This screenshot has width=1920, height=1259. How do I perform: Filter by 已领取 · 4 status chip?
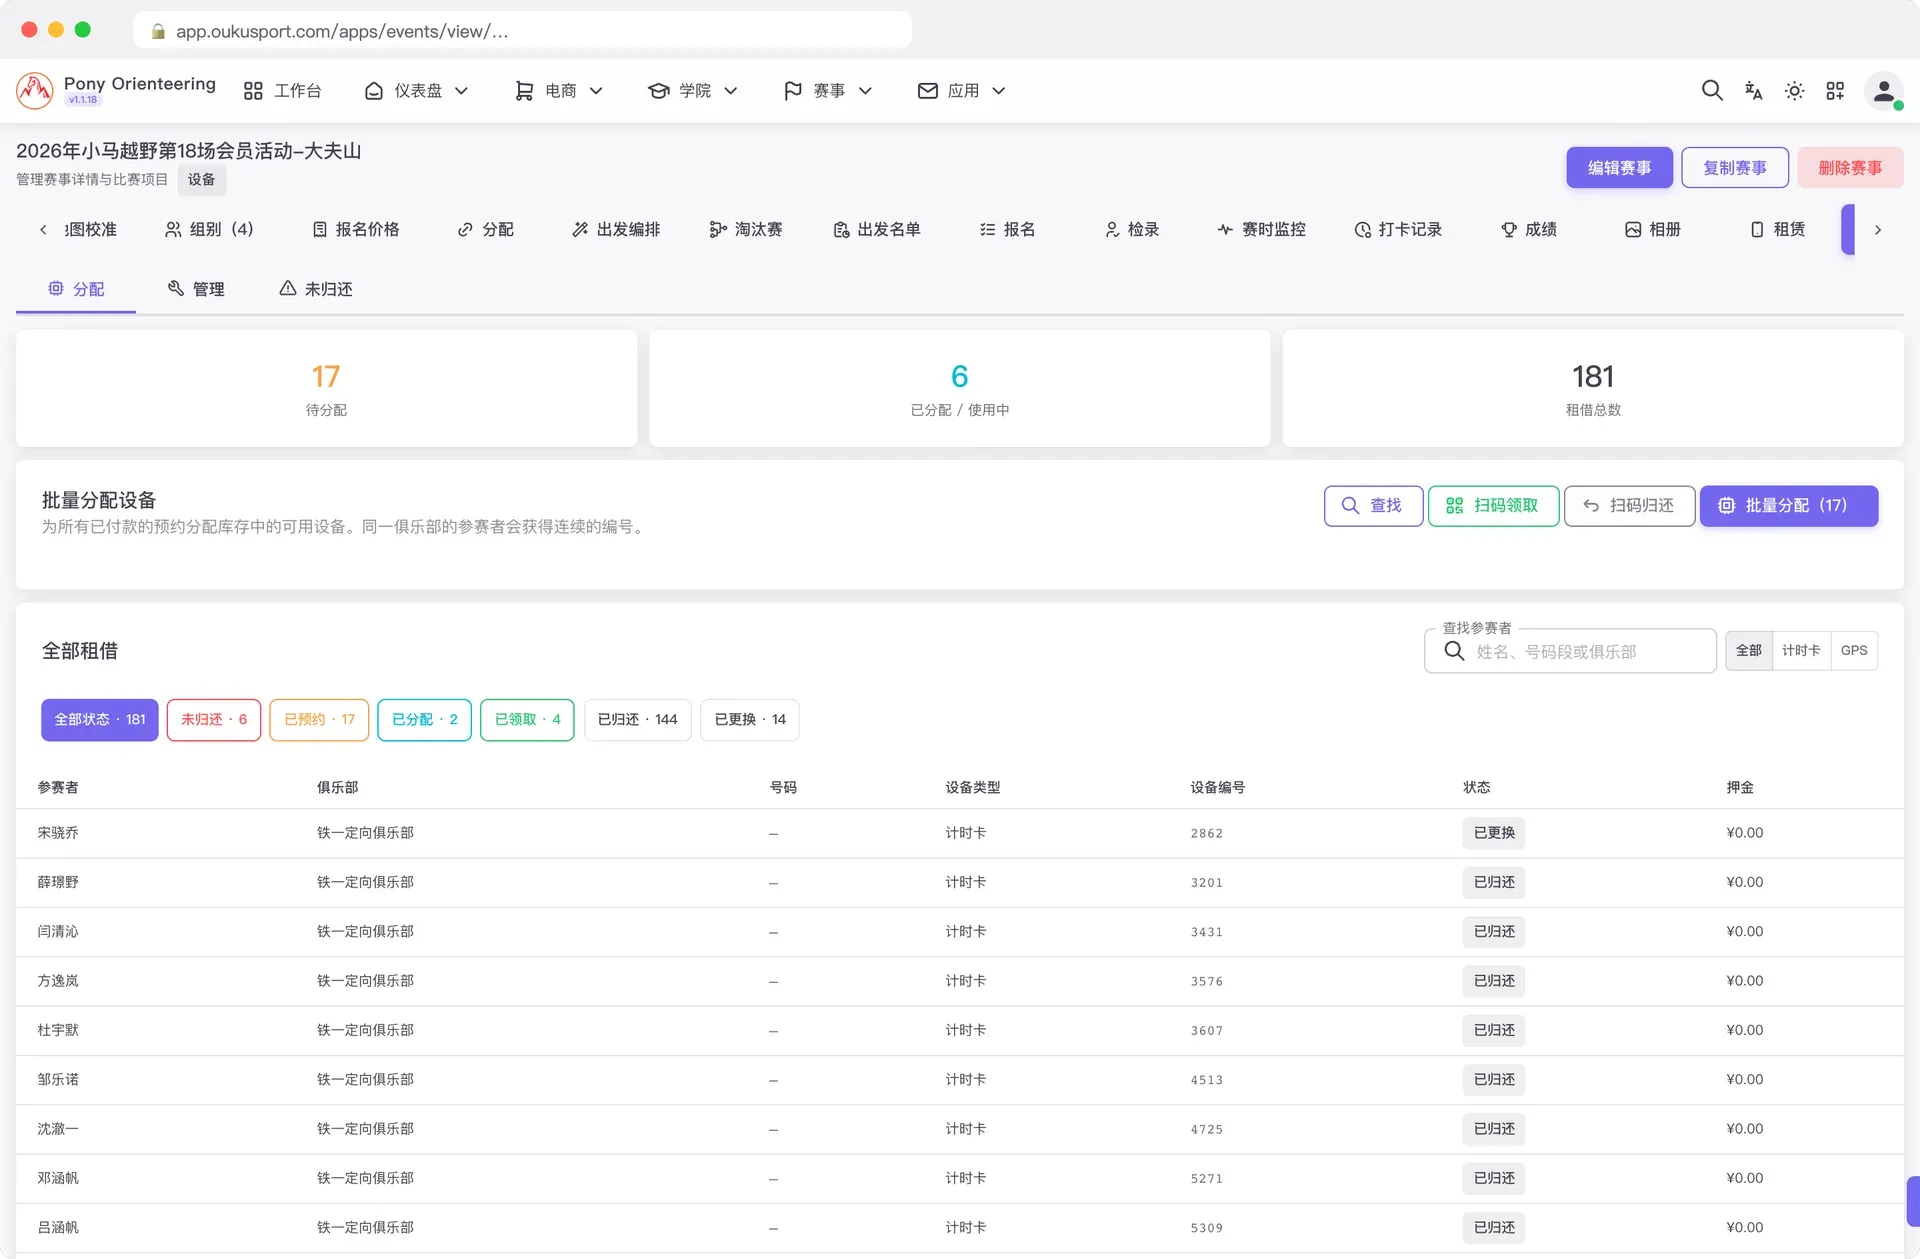(x=527, y=720)
